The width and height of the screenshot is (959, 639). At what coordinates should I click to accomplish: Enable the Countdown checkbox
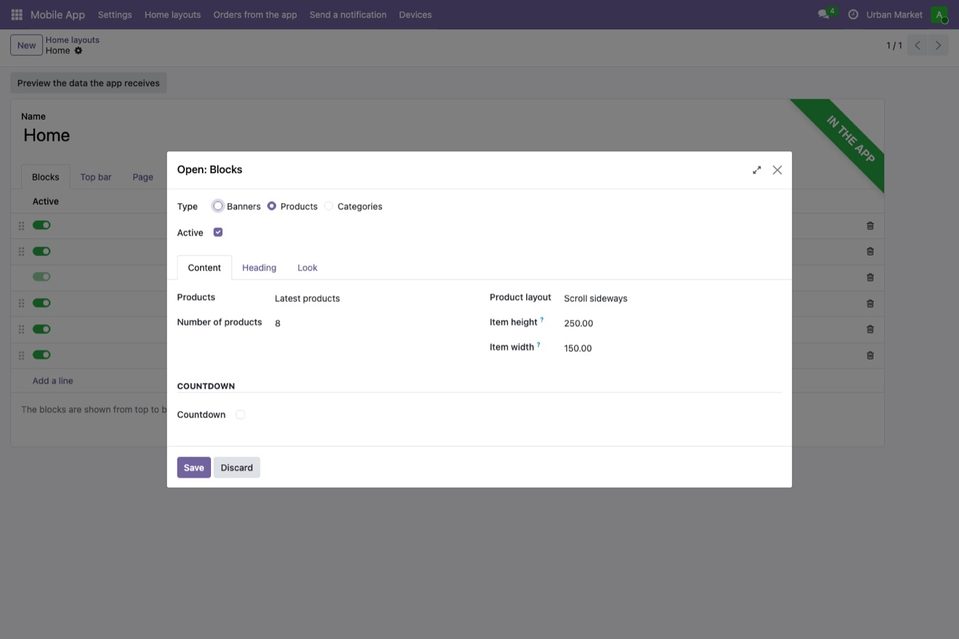[240, 415]
